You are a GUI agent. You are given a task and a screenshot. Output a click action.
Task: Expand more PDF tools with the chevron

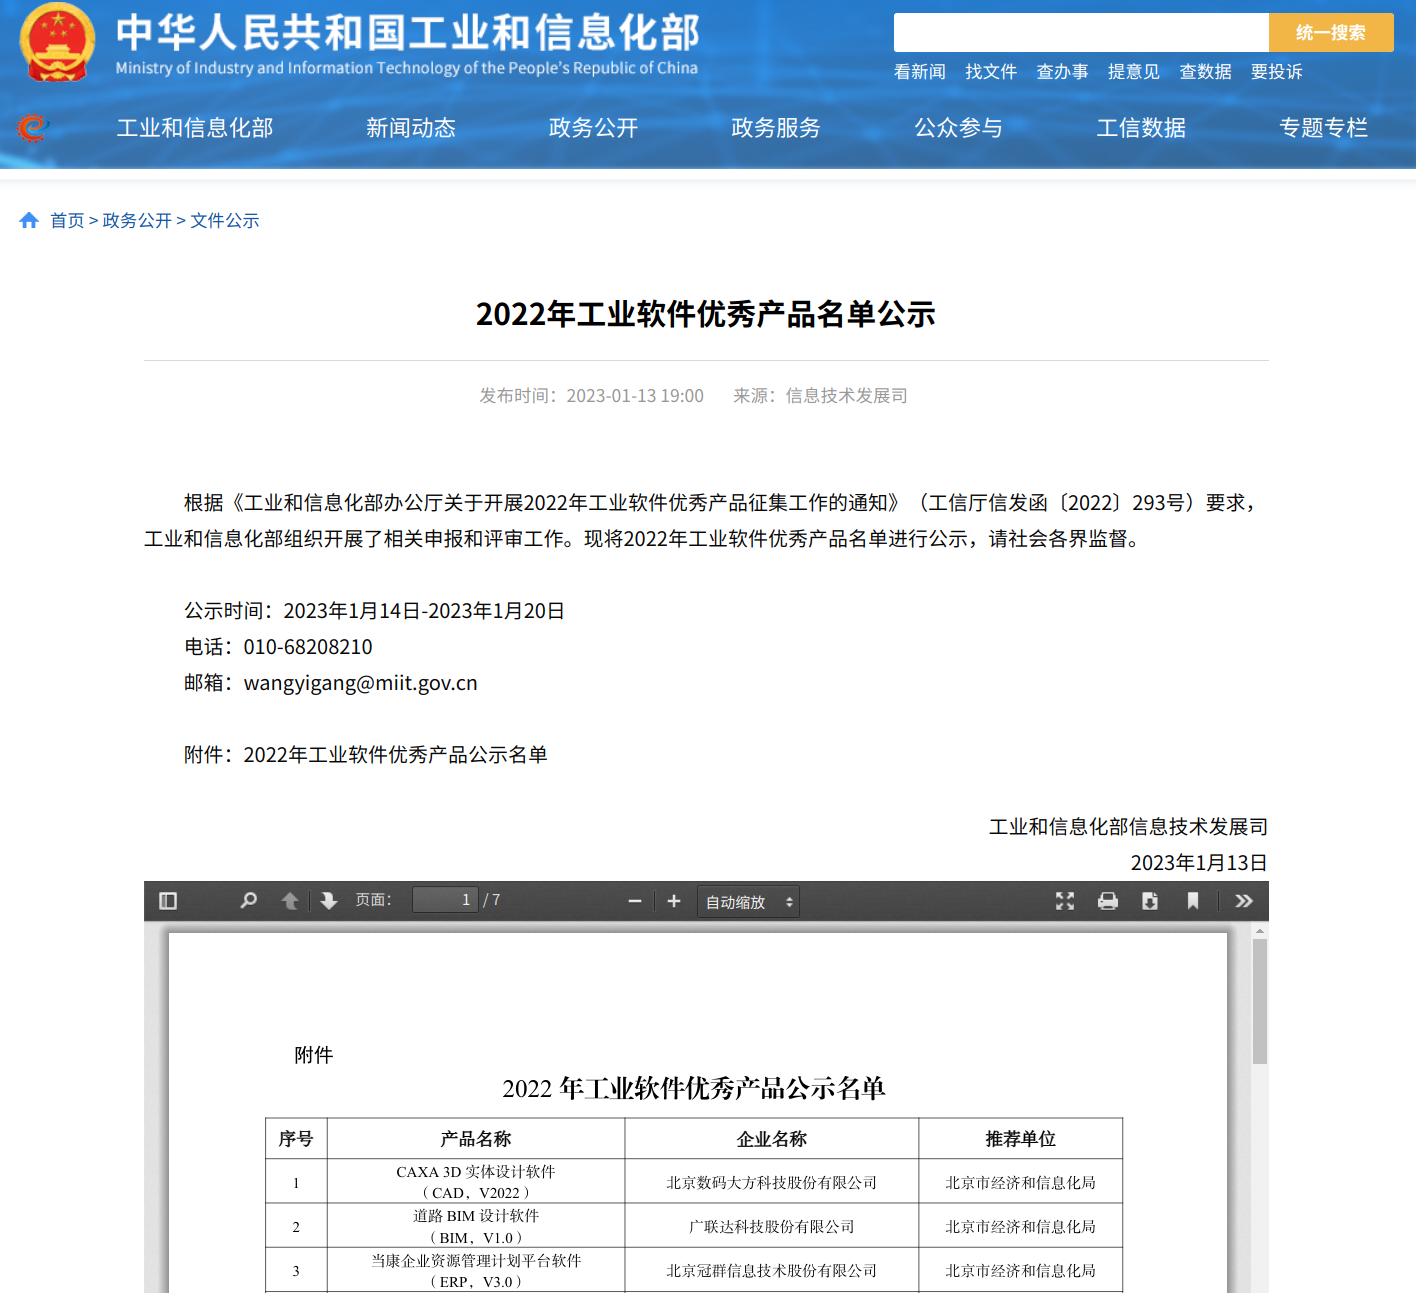(x=1243, y=900)
